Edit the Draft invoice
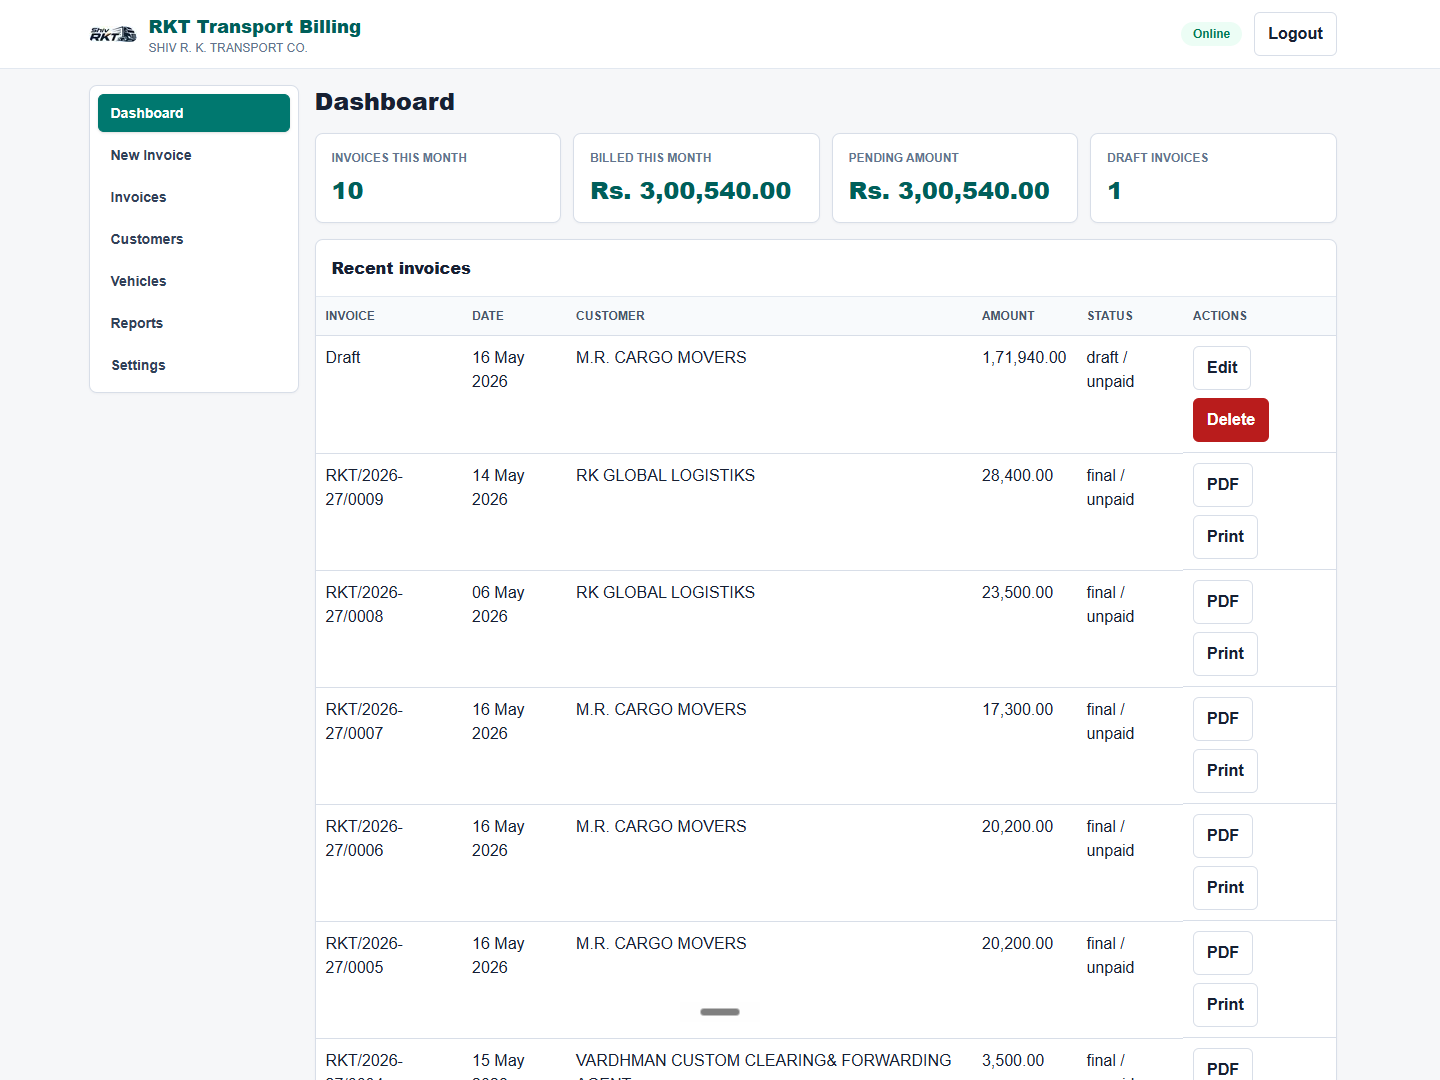This screenshot has height=1080, width=1440. pos(1222,367)
